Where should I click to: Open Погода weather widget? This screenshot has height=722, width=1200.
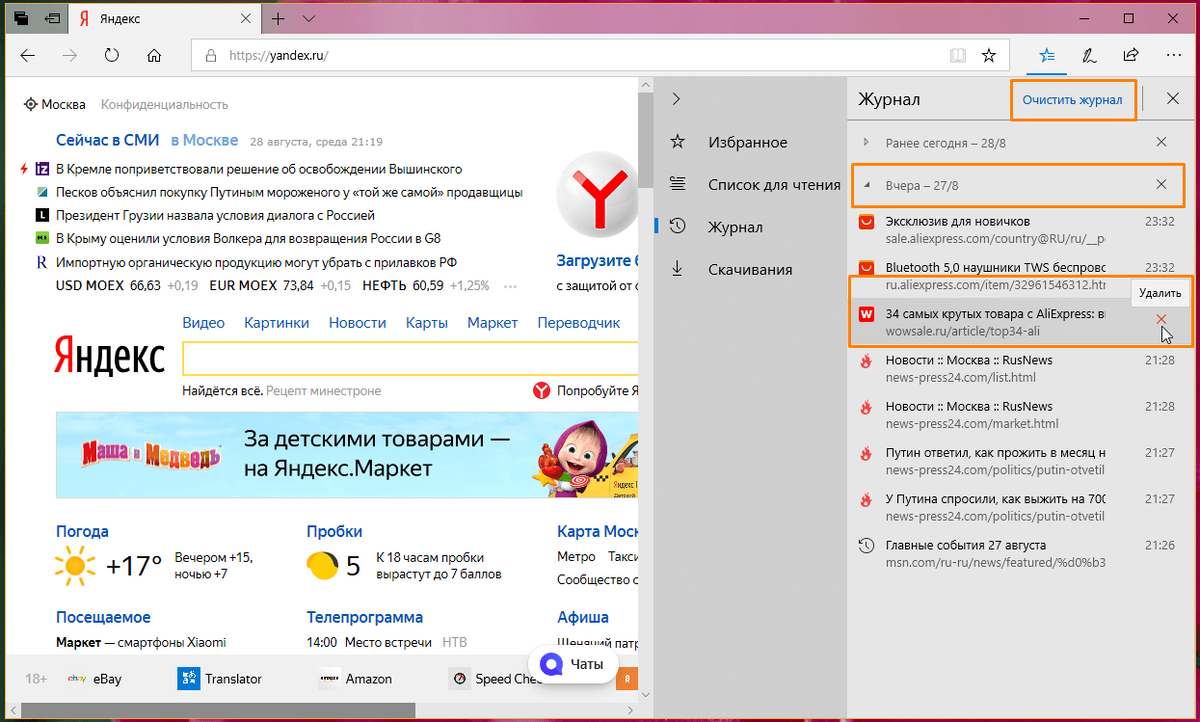pyautogui.click(x=82, y=531)
